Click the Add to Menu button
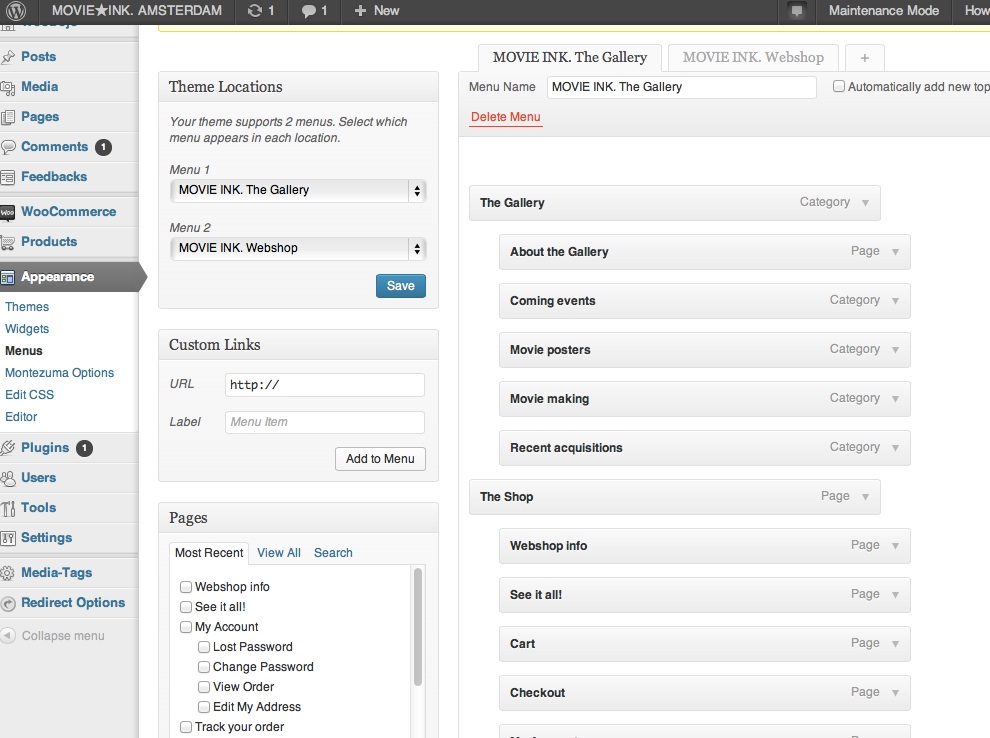This screenshot has height=738, width=990. pos(380,459)
